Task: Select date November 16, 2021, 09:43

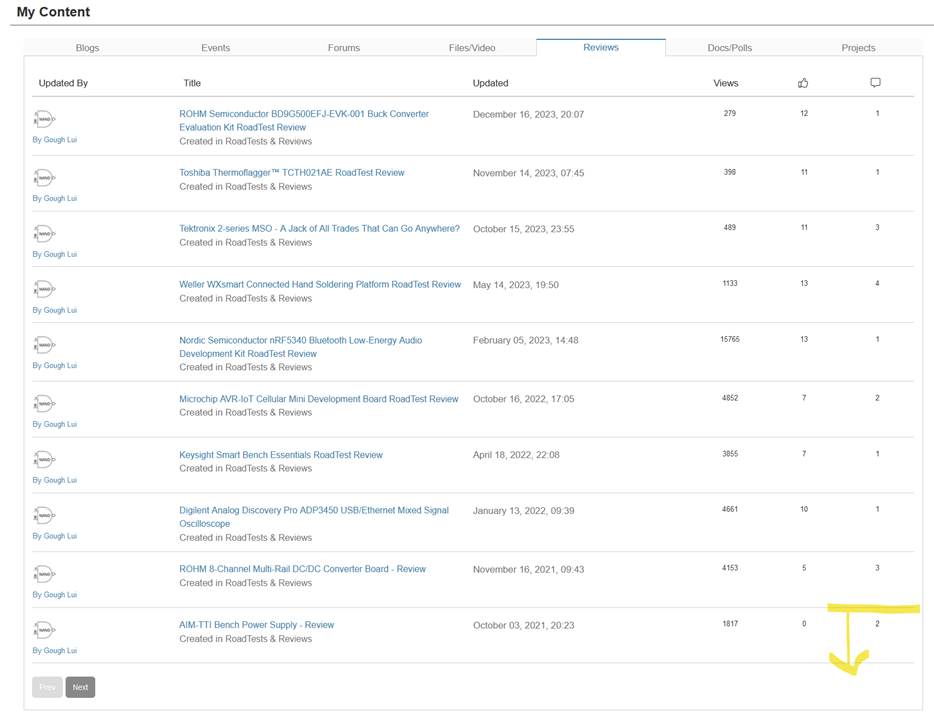Action: 528,569
